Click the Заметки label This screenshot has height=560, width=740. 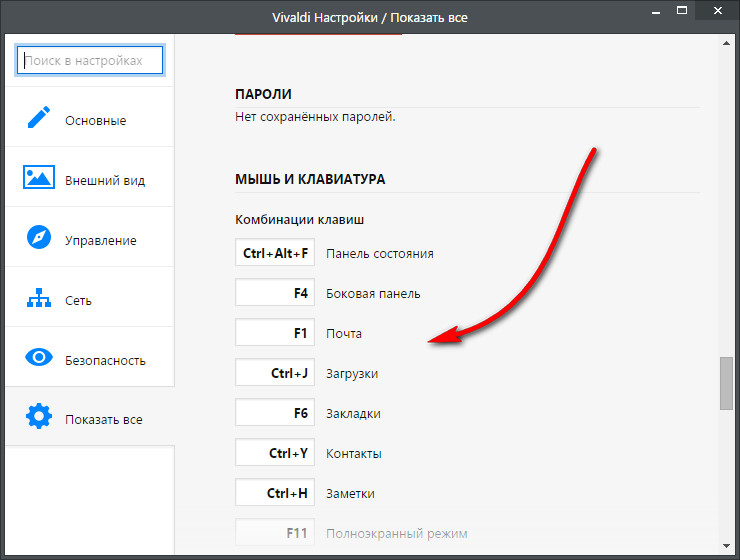pos(350,494)
